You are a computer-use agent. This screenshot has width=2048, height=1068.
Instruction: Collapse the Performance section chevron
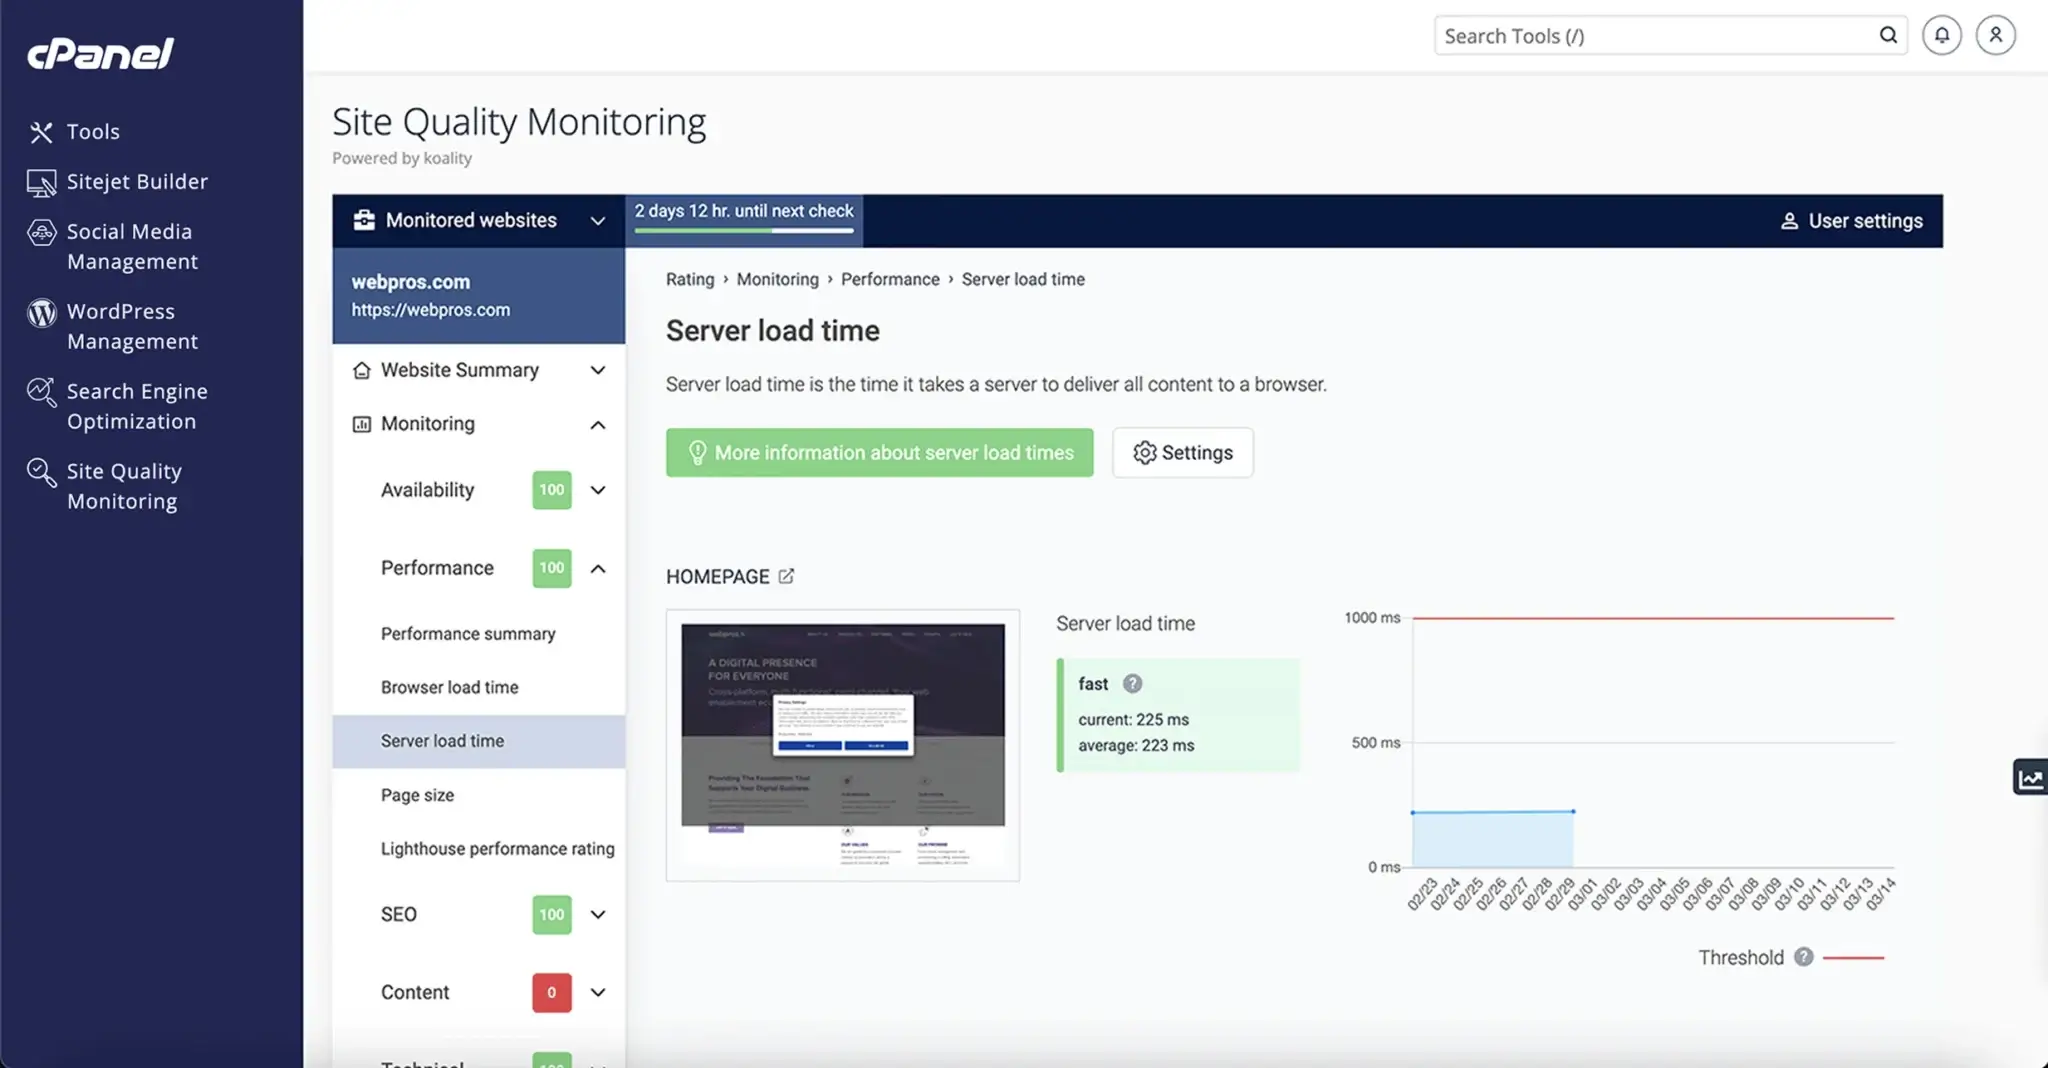point(598,568)
